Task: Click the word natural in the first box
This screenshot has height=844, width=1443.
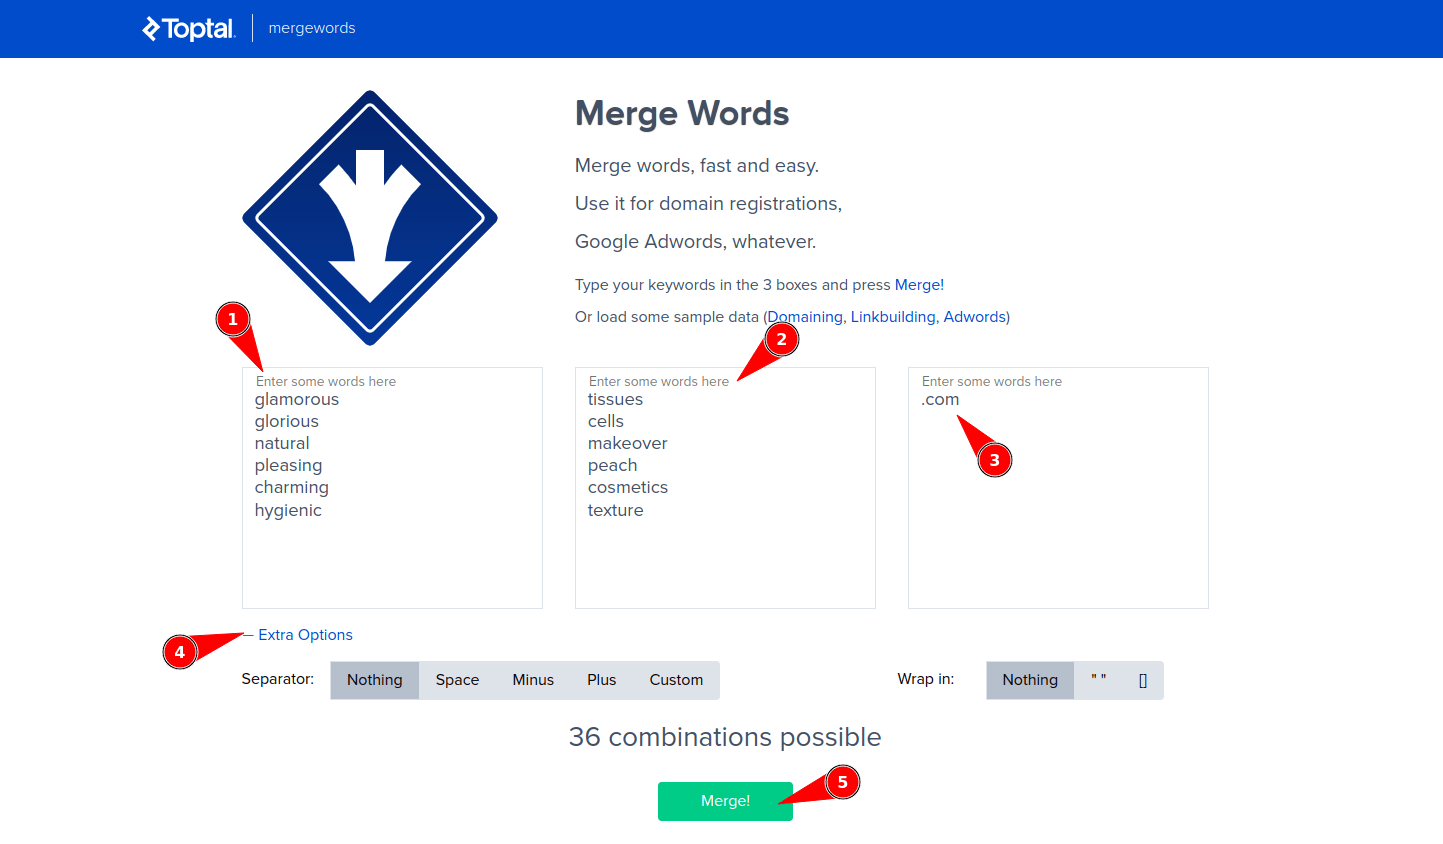Action: tap(282, 444)
